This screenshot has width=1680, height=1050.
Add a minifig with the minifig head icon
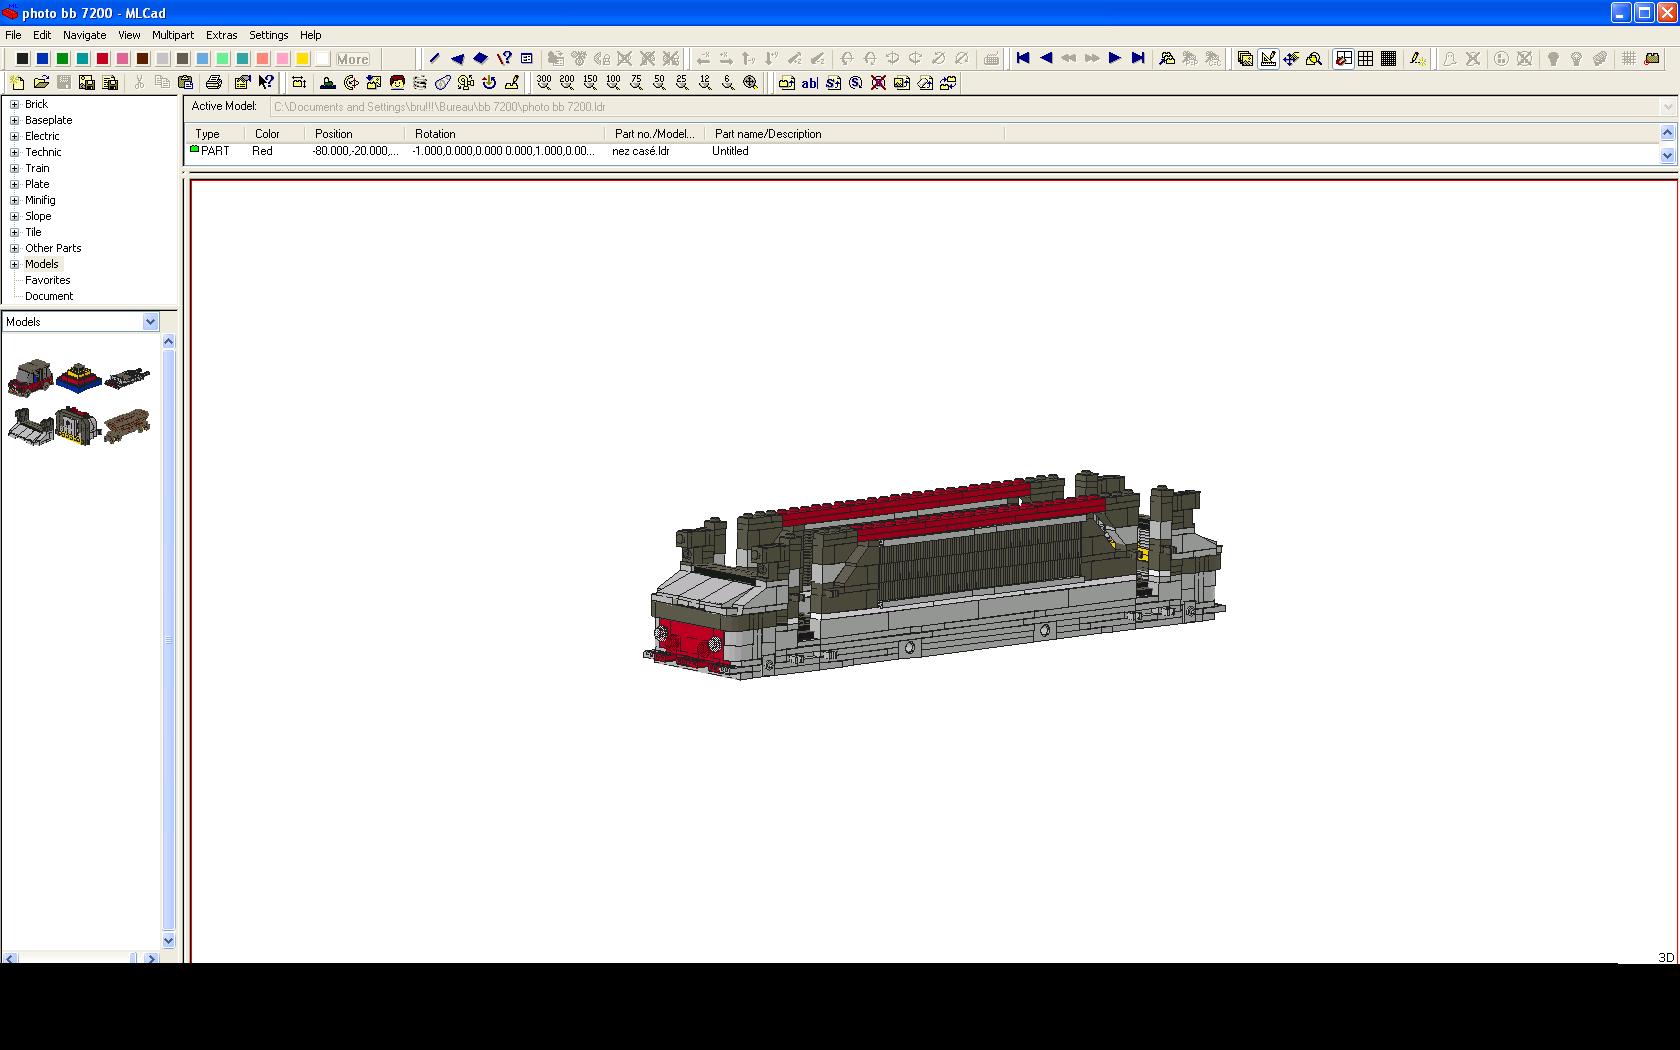[397, 83]
